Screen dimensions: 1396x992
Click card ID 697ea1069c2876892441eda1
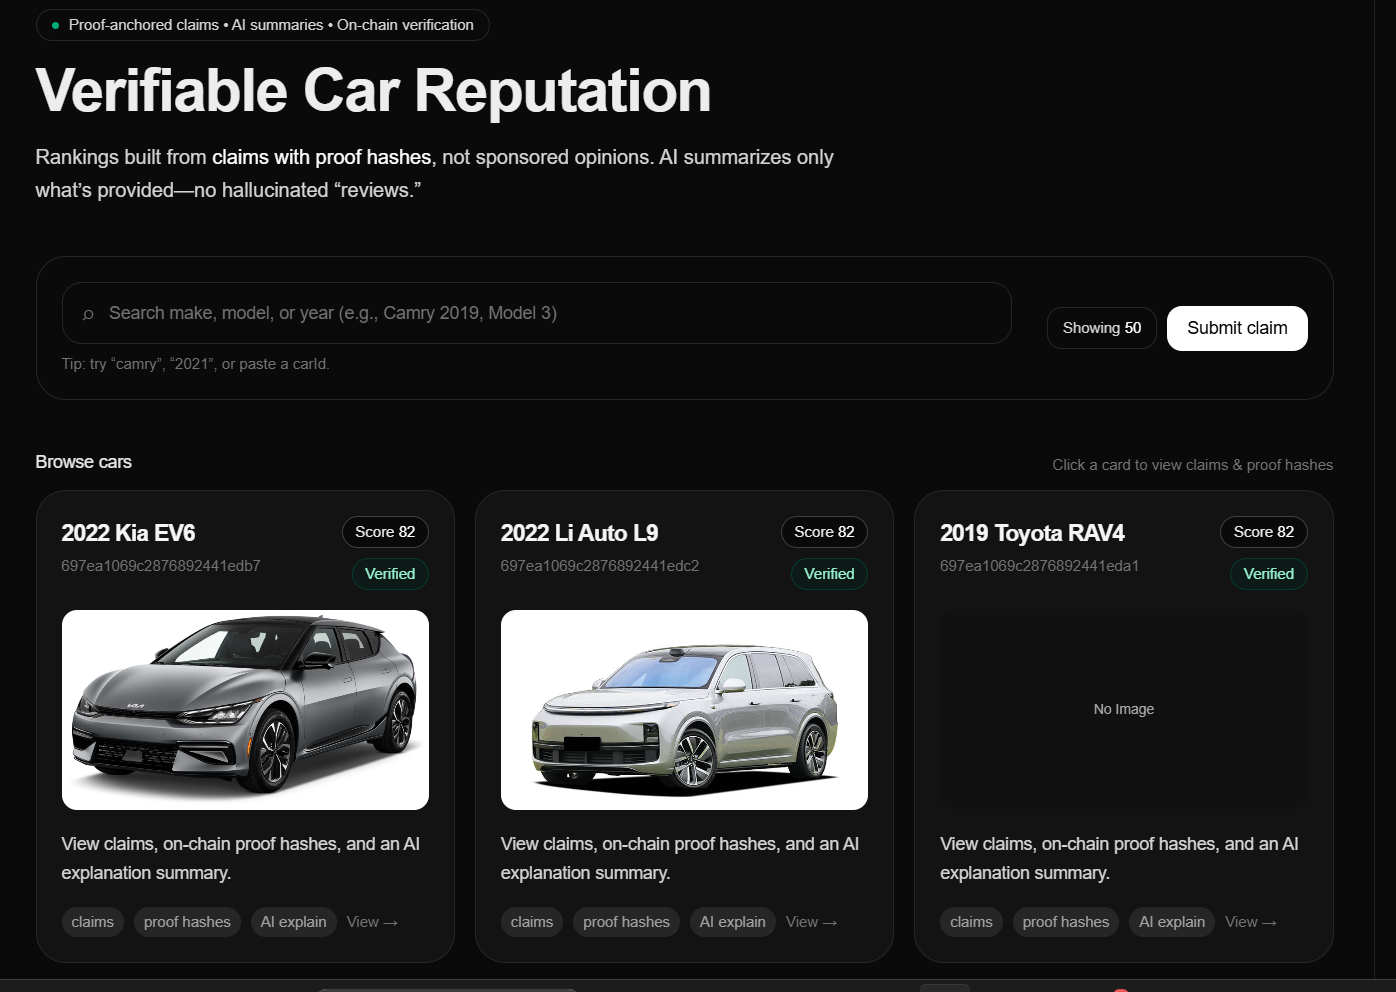click(1039, 566)
